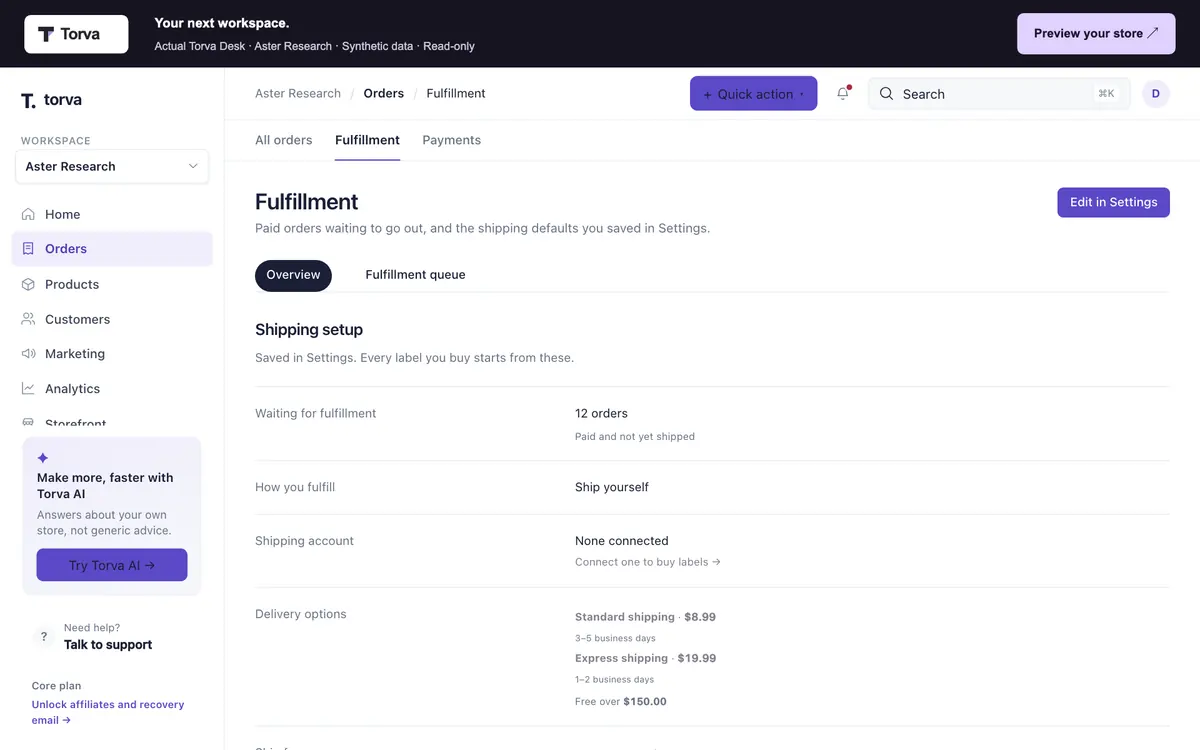Screen dimensions: 1200x750
Task: Click the "None connected" shipping account text
Action: [x=622, y=541]
